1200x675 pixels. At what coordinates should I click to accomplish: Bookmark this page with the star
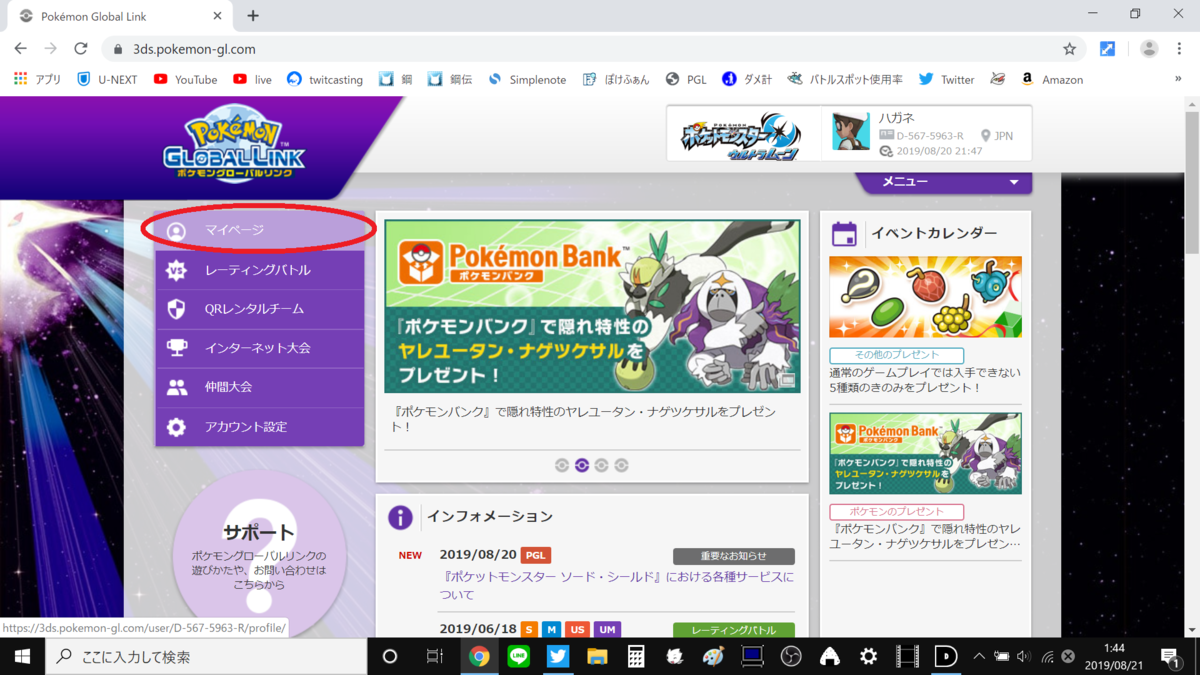pyautogui.click(x=1069, y=49)
